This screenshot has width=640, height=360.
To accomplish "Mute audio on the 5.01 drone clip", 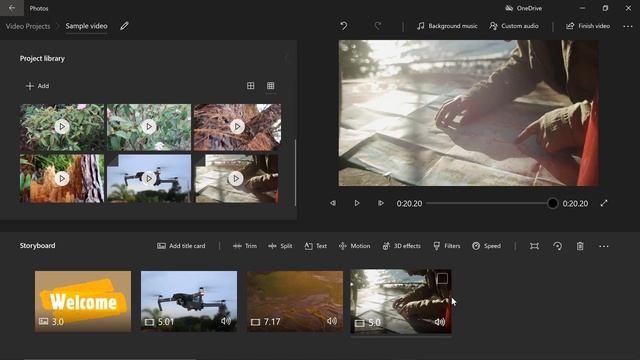I will (226, 321).
